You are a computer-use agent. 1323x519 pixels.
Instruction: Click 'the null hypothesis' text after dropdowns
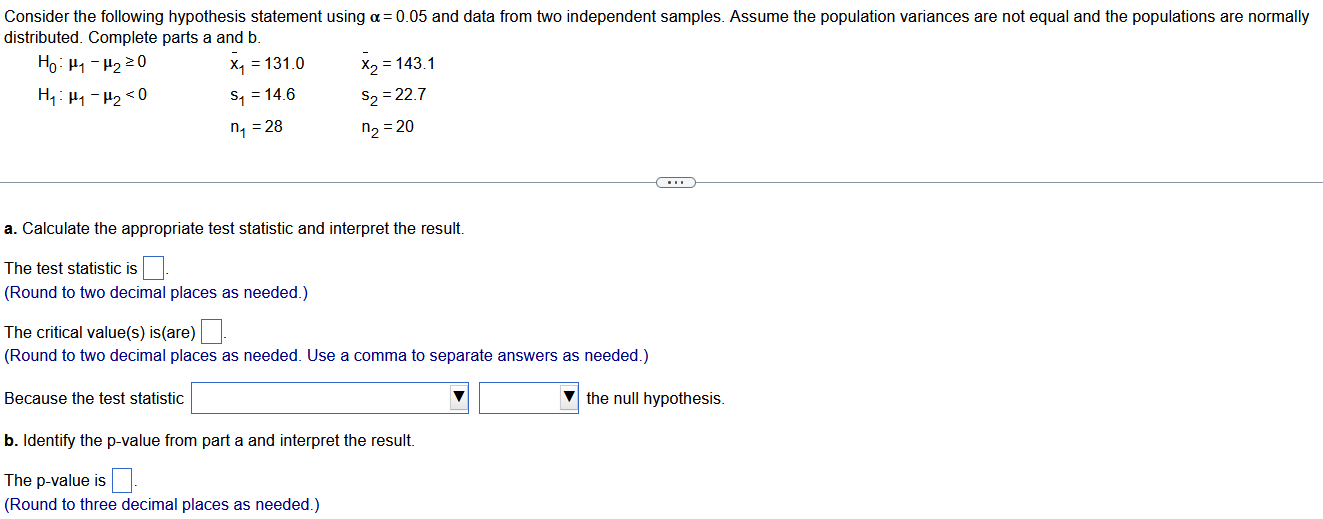click(655, 398)
